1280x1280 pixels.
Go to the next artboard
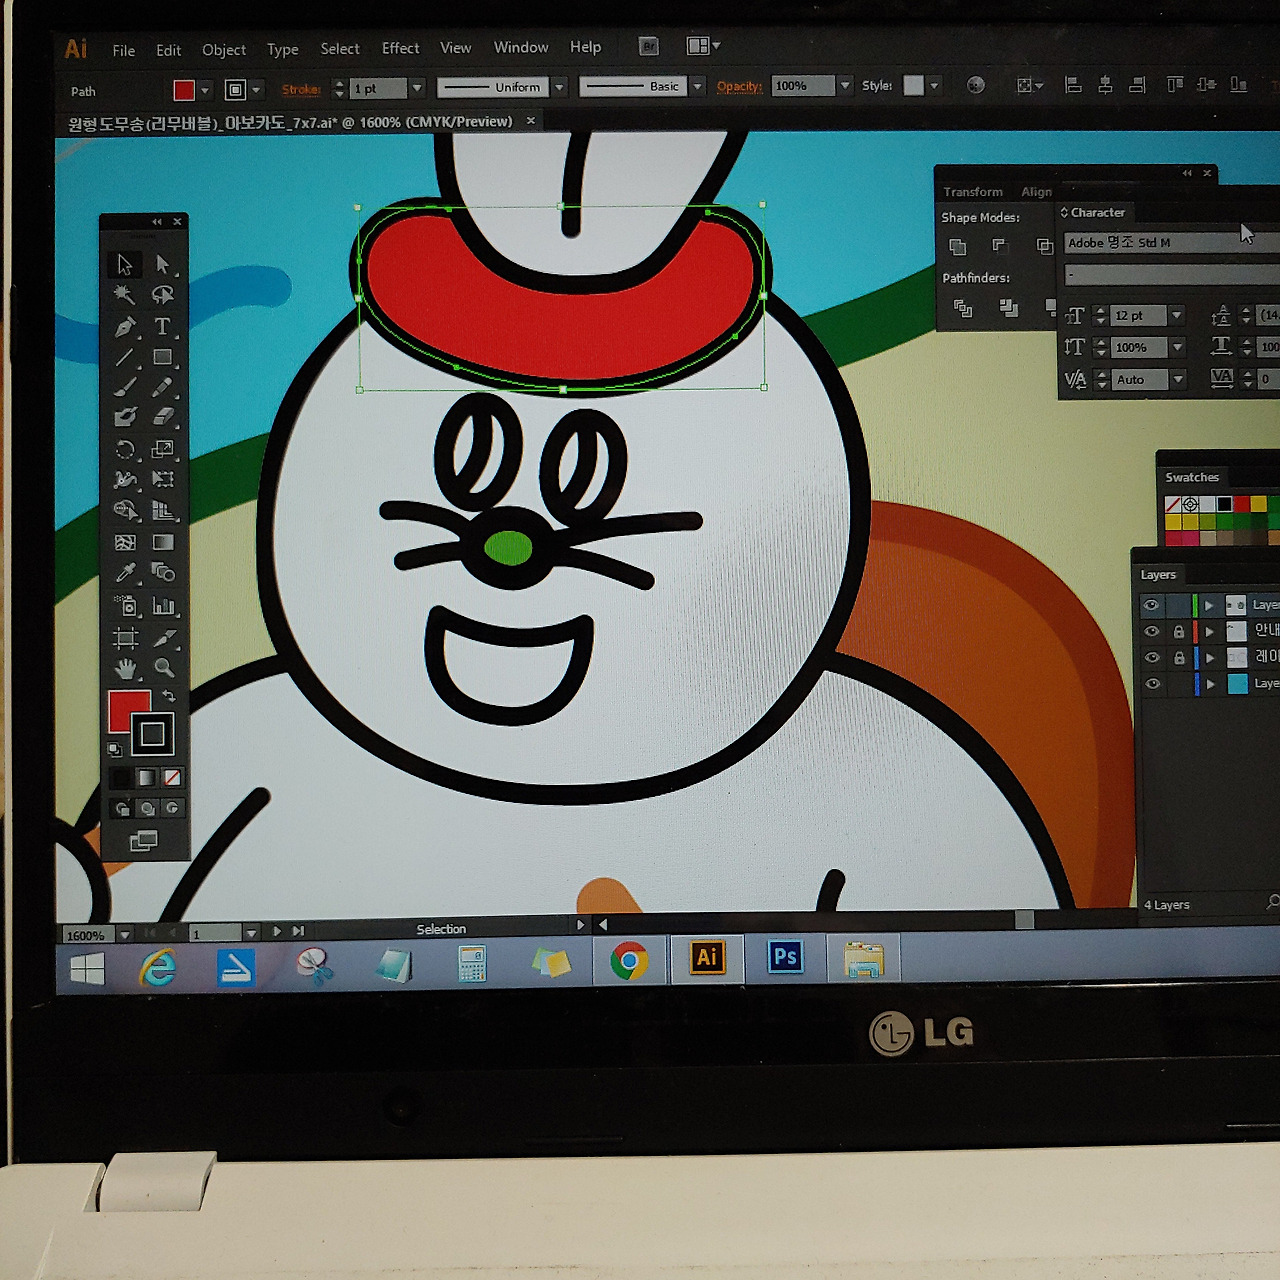click(x=277, y=932)
